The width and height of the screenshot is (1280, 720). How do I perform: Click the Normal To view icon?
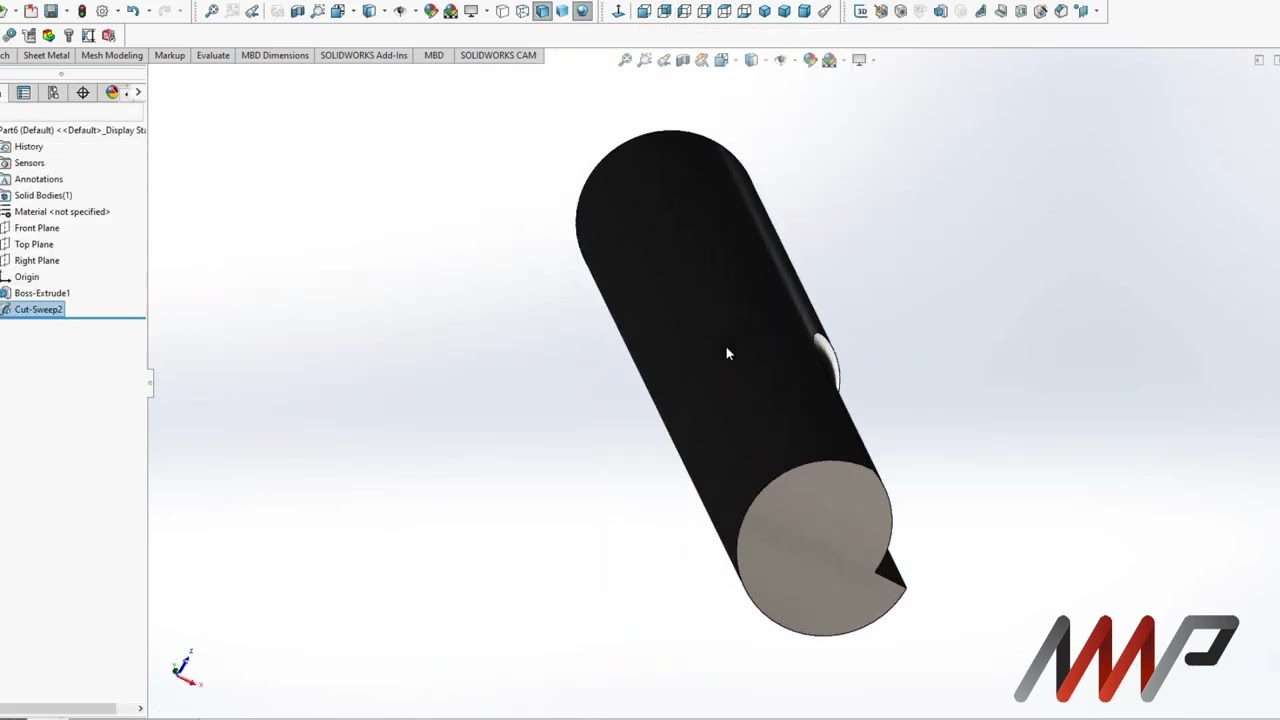point(618,11)
